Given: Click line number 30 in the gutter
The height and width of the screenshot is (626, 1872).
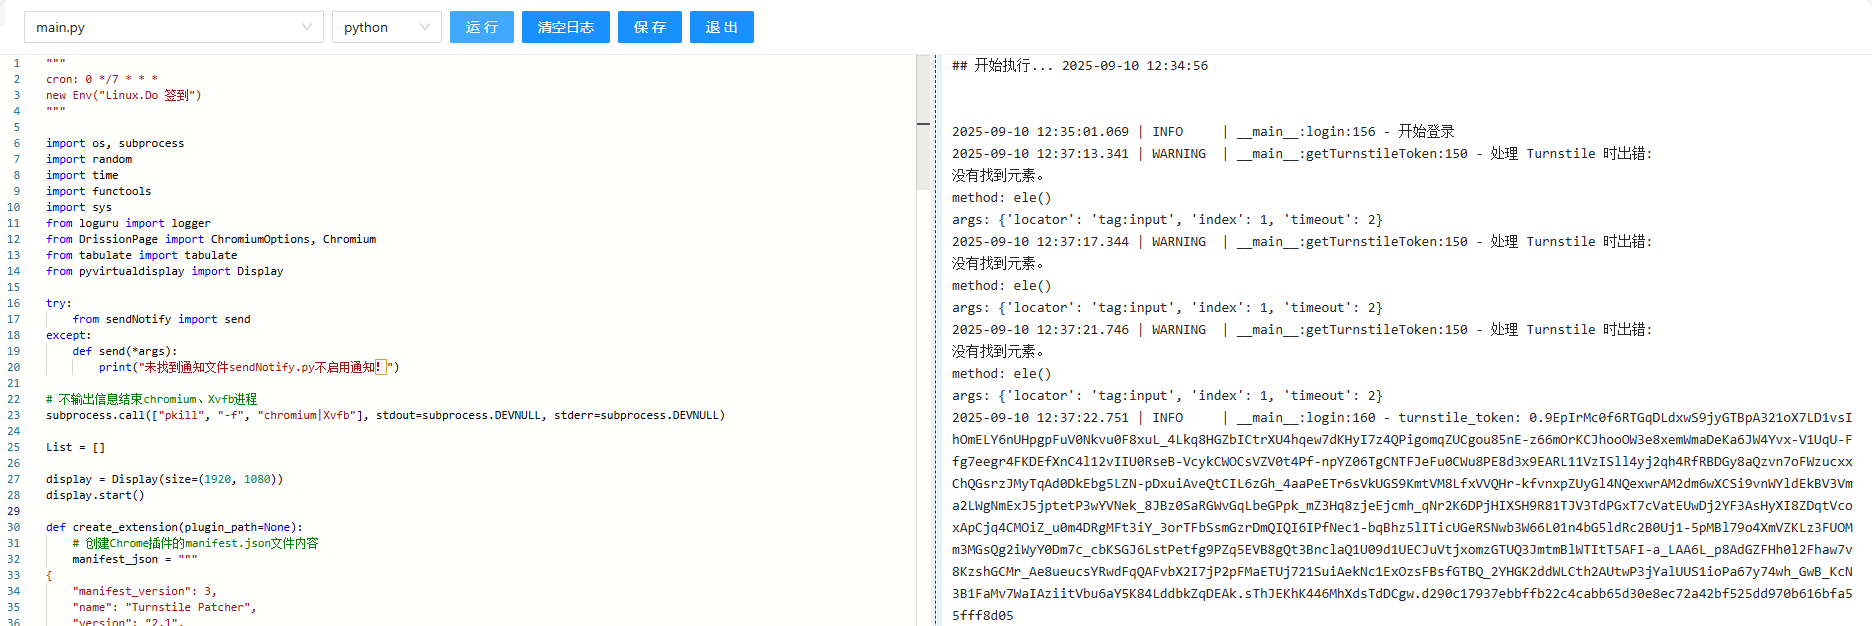Looking at the screenshot, I should coord(14,527).
